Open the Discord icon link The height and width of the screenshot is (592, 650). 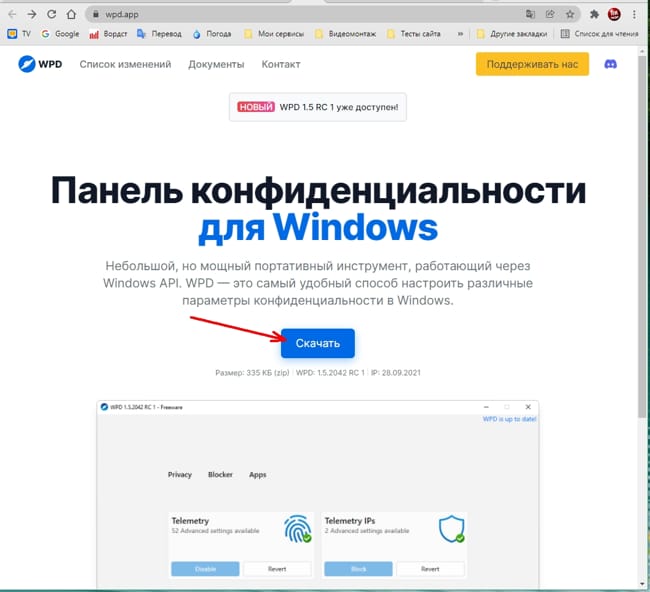[x=610, y=64]
